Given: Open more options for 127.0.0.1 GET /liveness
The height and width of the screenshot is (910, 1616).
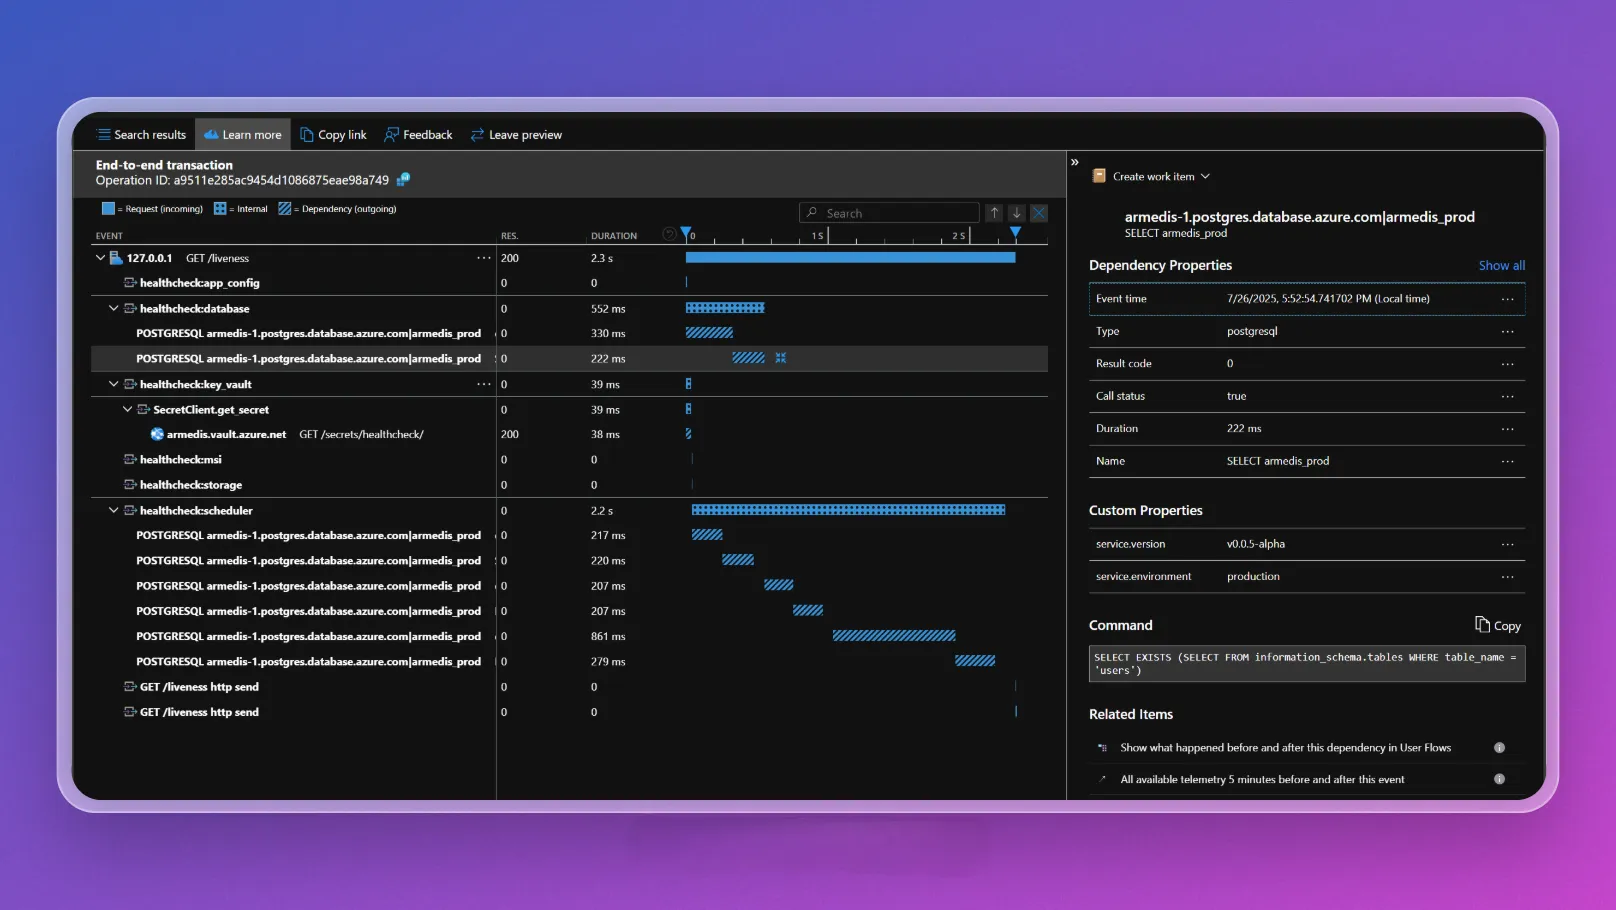Looking at the screenshot, I should coord(484,258).
